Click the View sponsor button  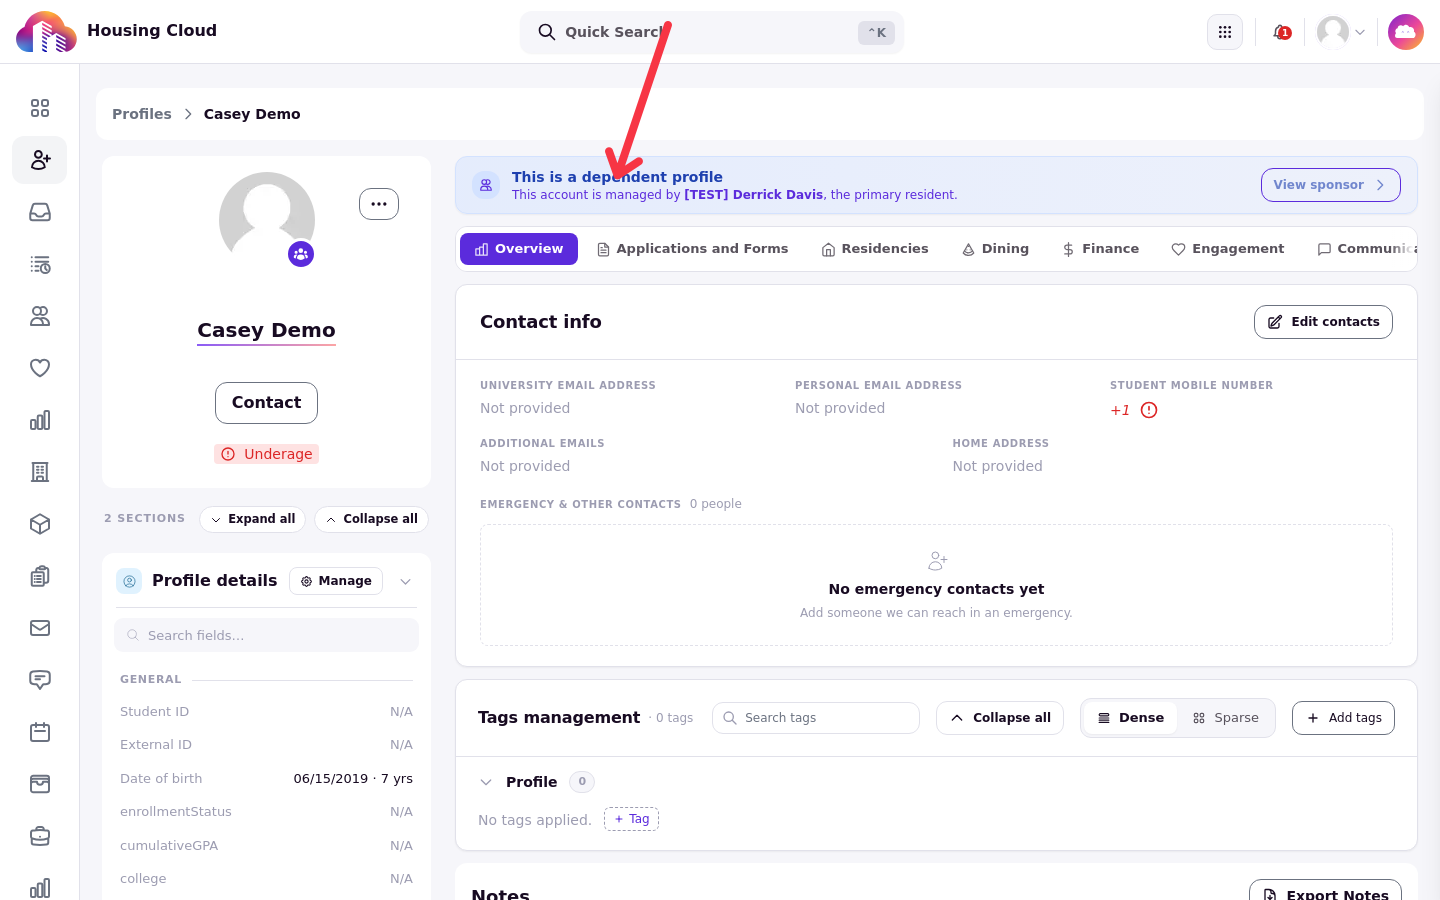point(1330,185)
